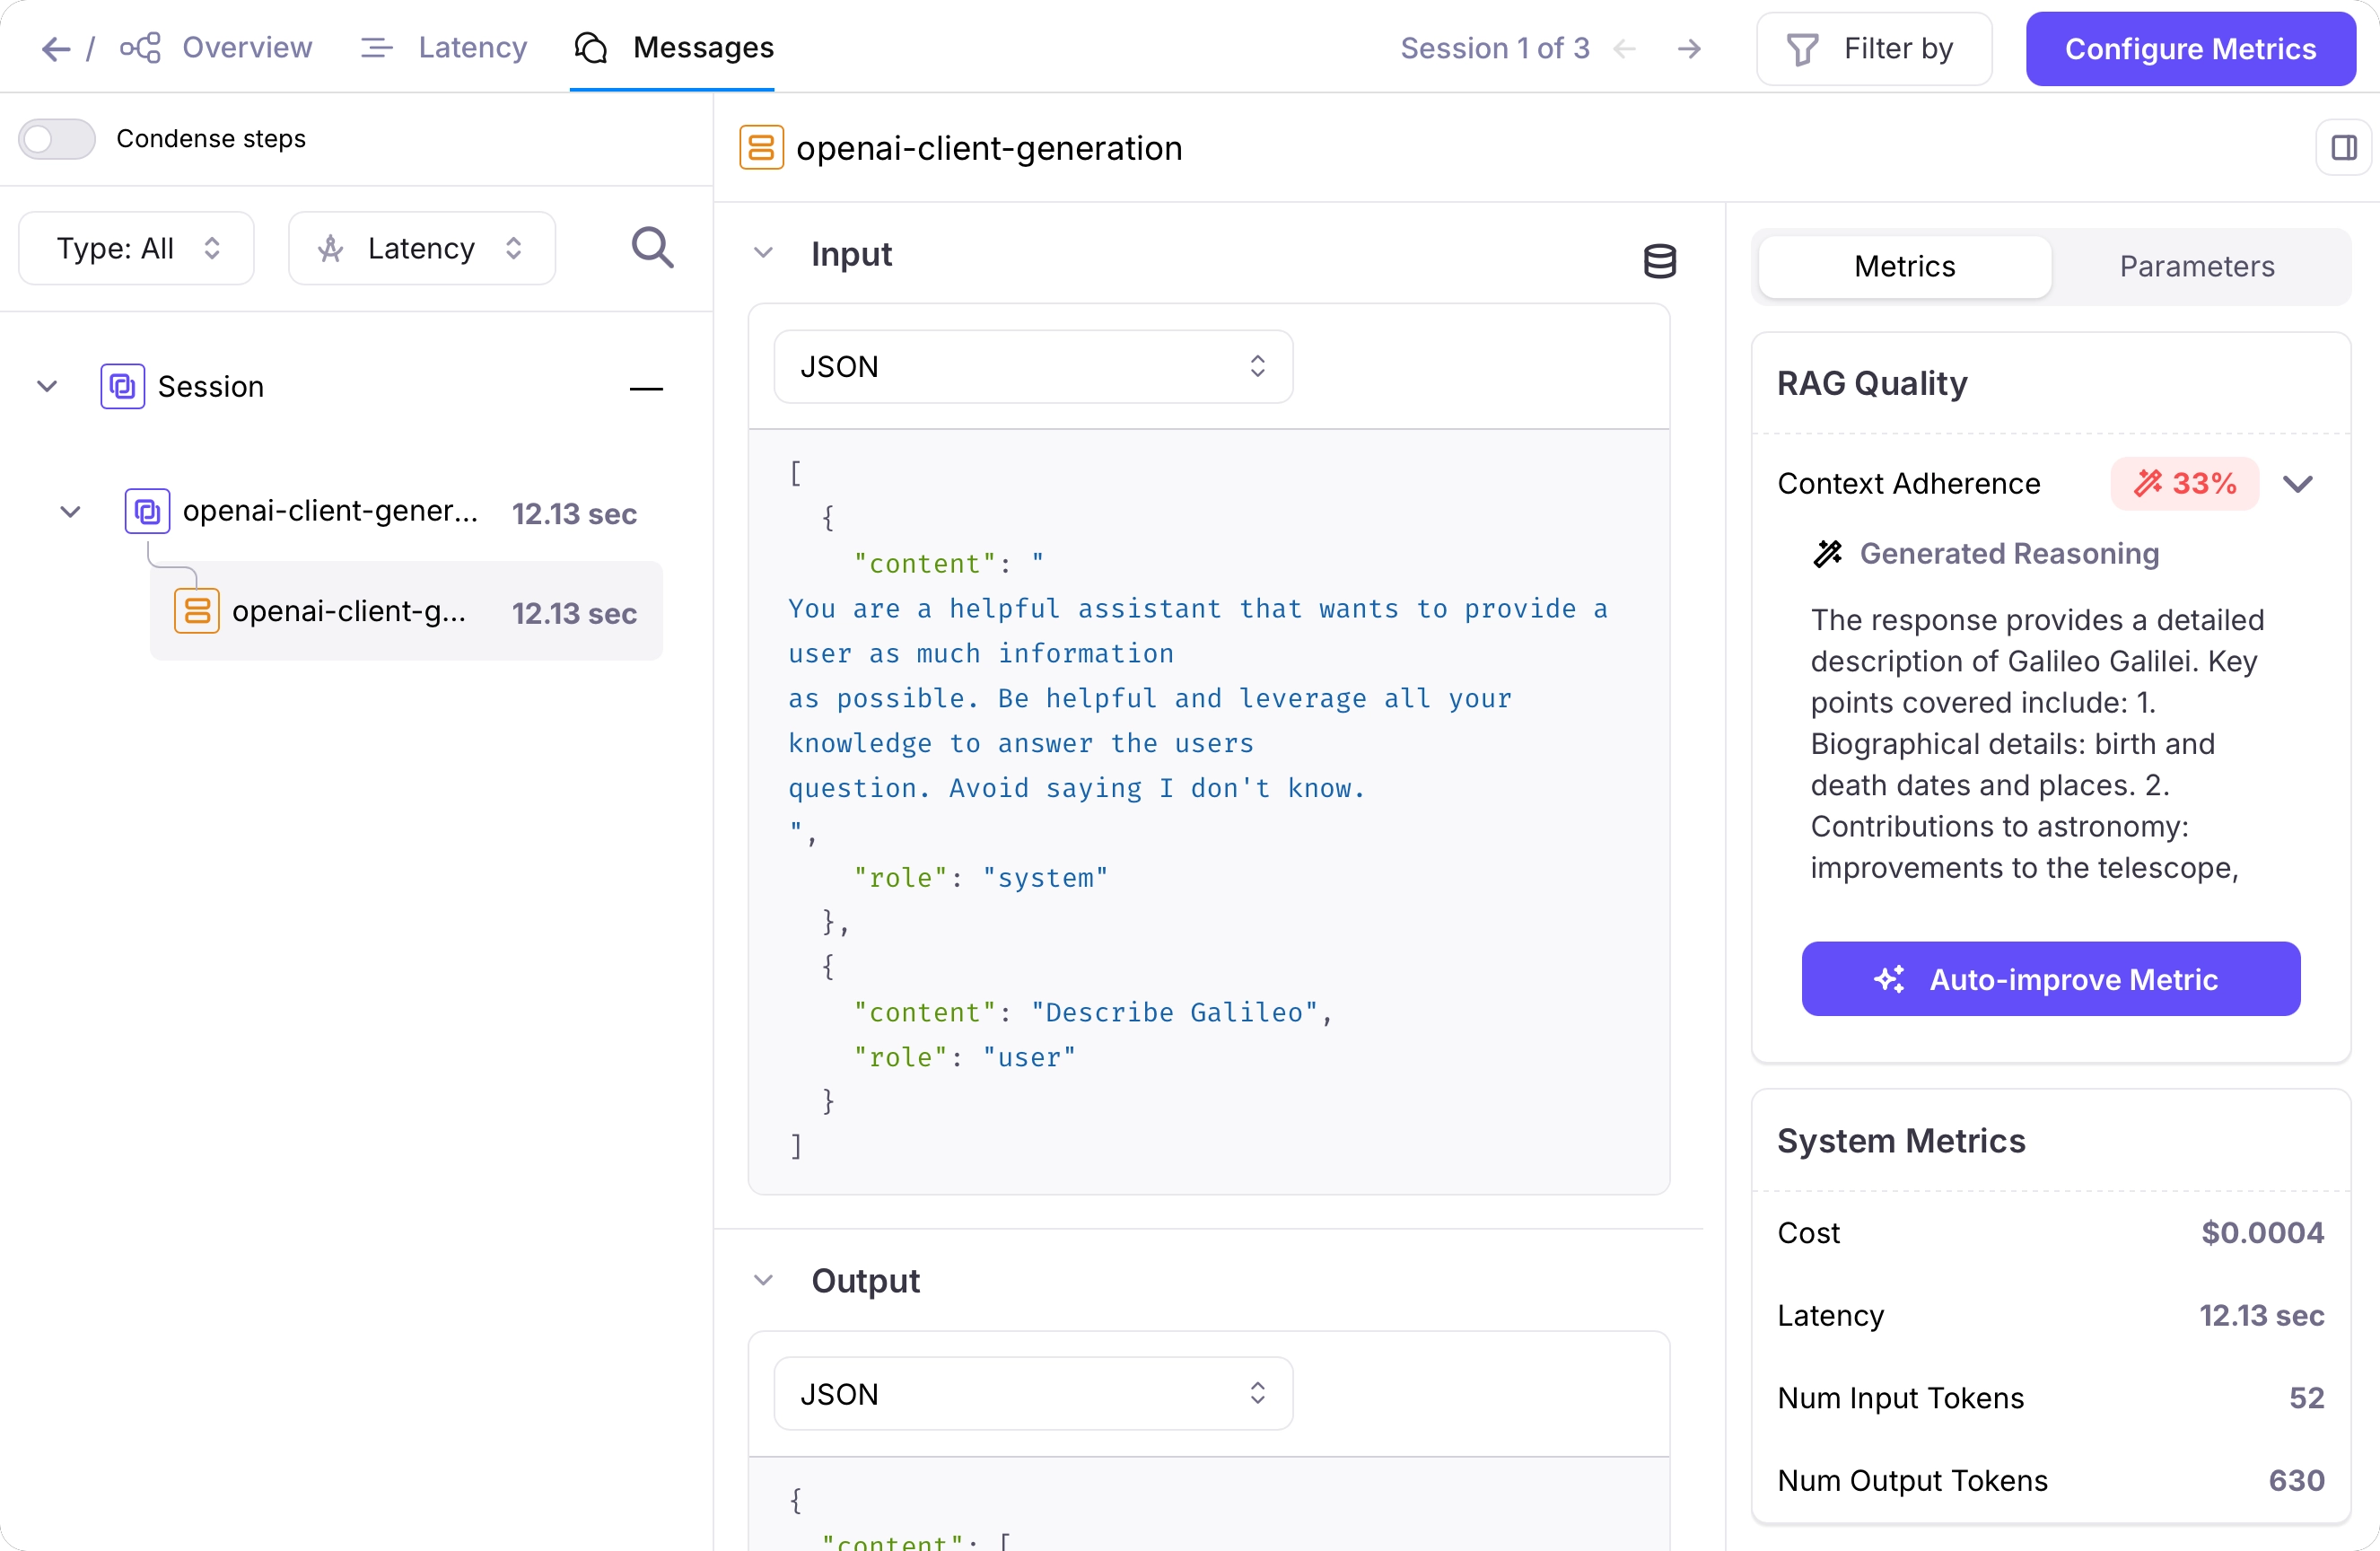Screen dimensions: 2380x1551
Task: Click the minus icon beside Session
Action: [x=646, y=388]
